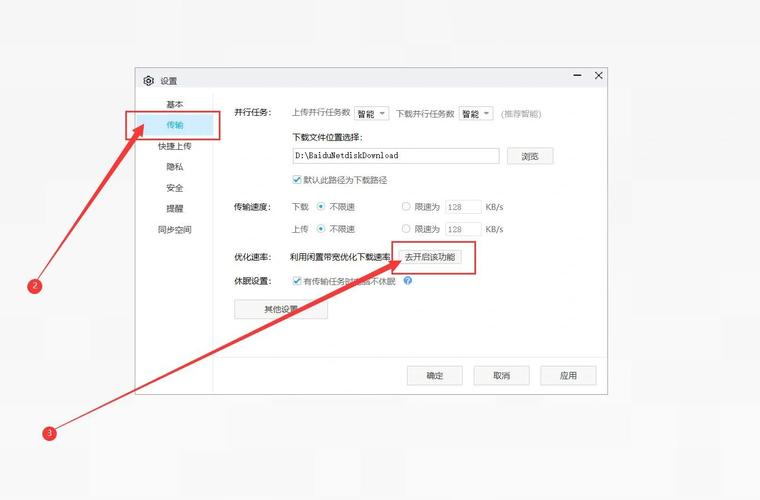Switch to the 提醒 tab

coord(174,208)
